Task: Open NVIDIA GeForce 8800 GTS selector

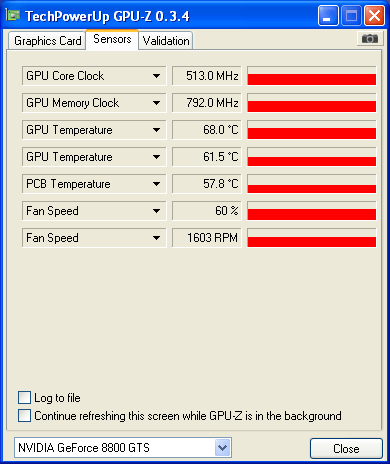Action: [123, 448]
